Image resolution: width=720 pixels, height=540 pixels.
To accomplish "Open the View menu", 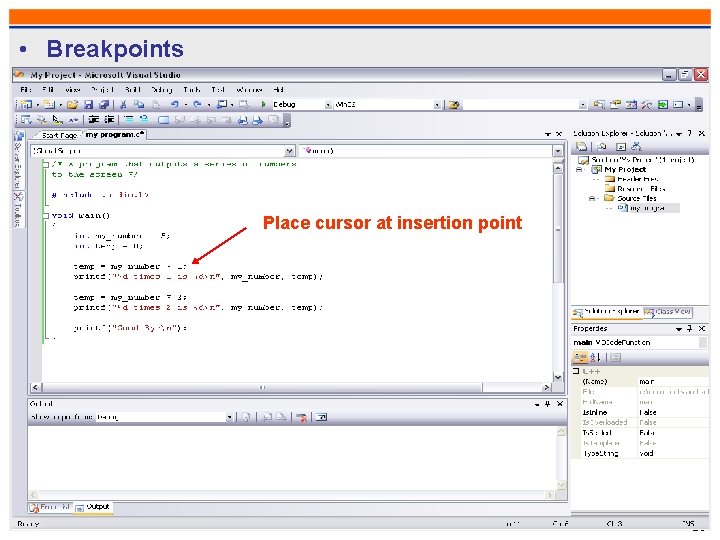I will 73,90.
